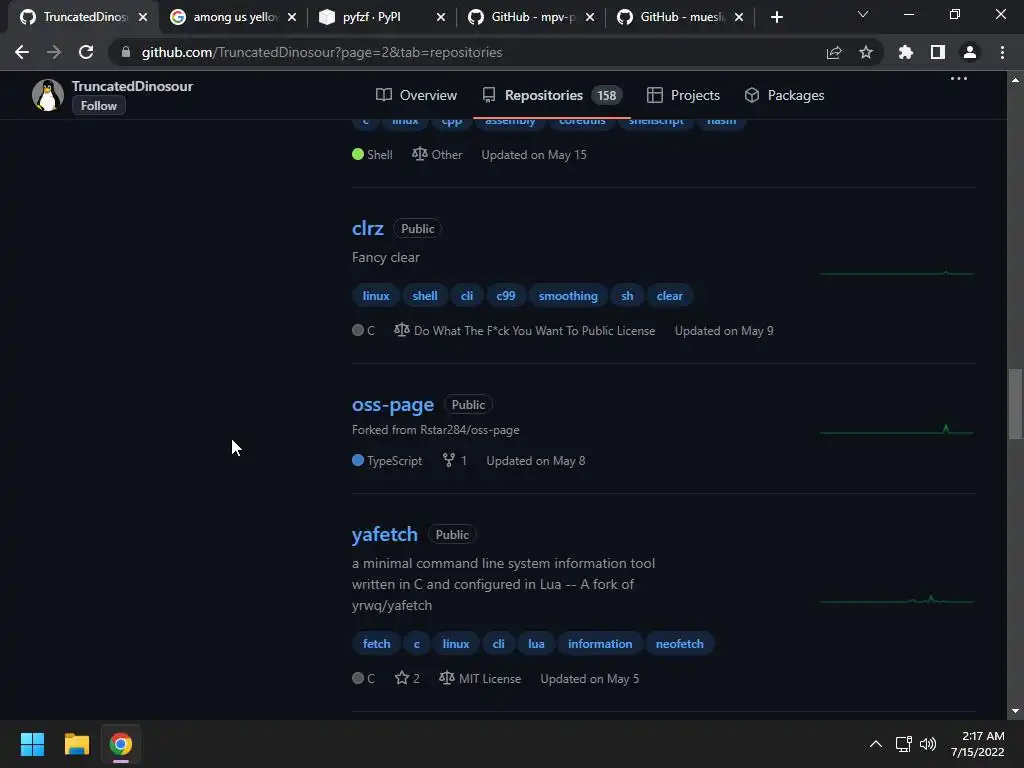Select the fetch topic tag
The width and height of the screenshot is (1024, 768).
click(377, 644)
